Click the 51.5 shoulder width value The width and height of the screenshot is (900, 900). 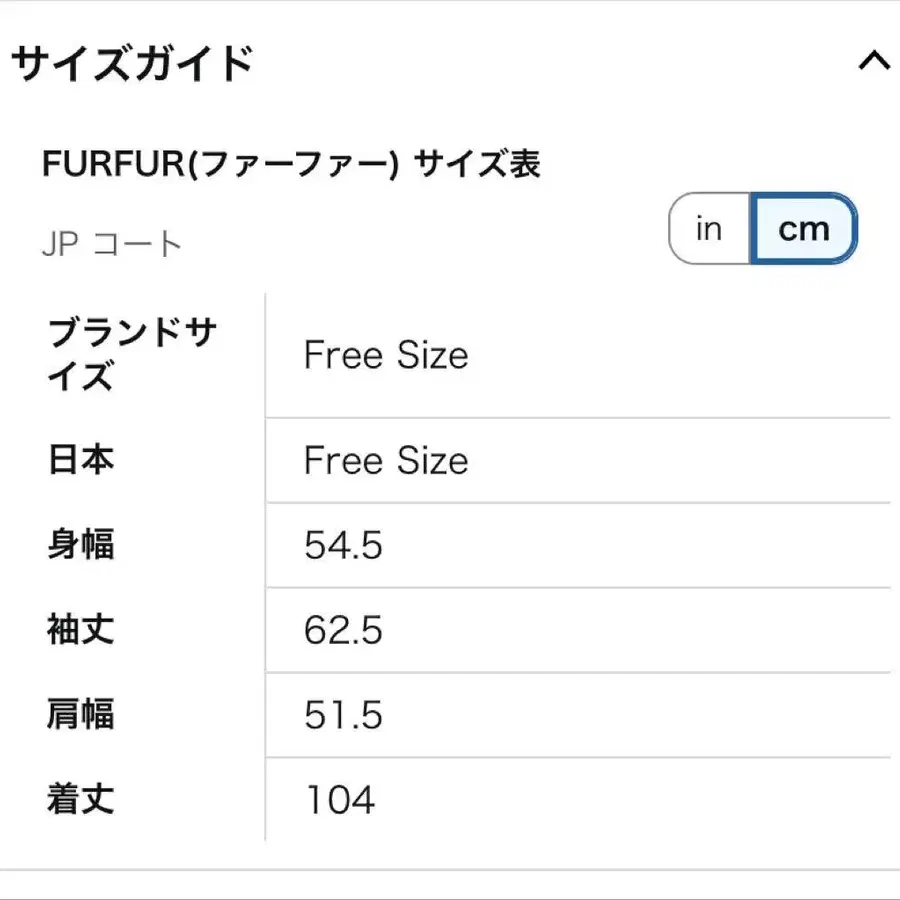343,716
